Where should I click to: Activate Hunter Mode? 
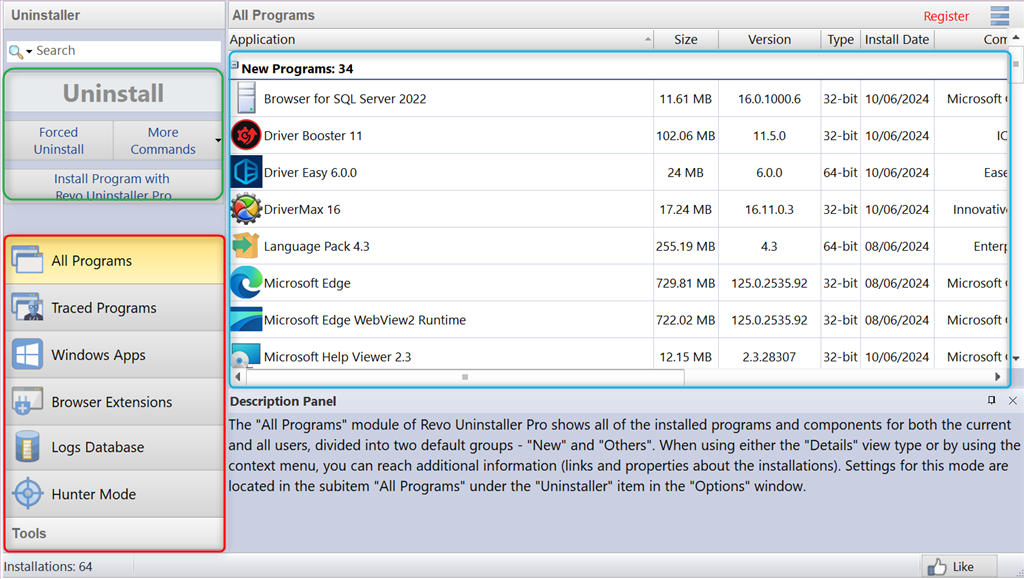pos(115,494)
